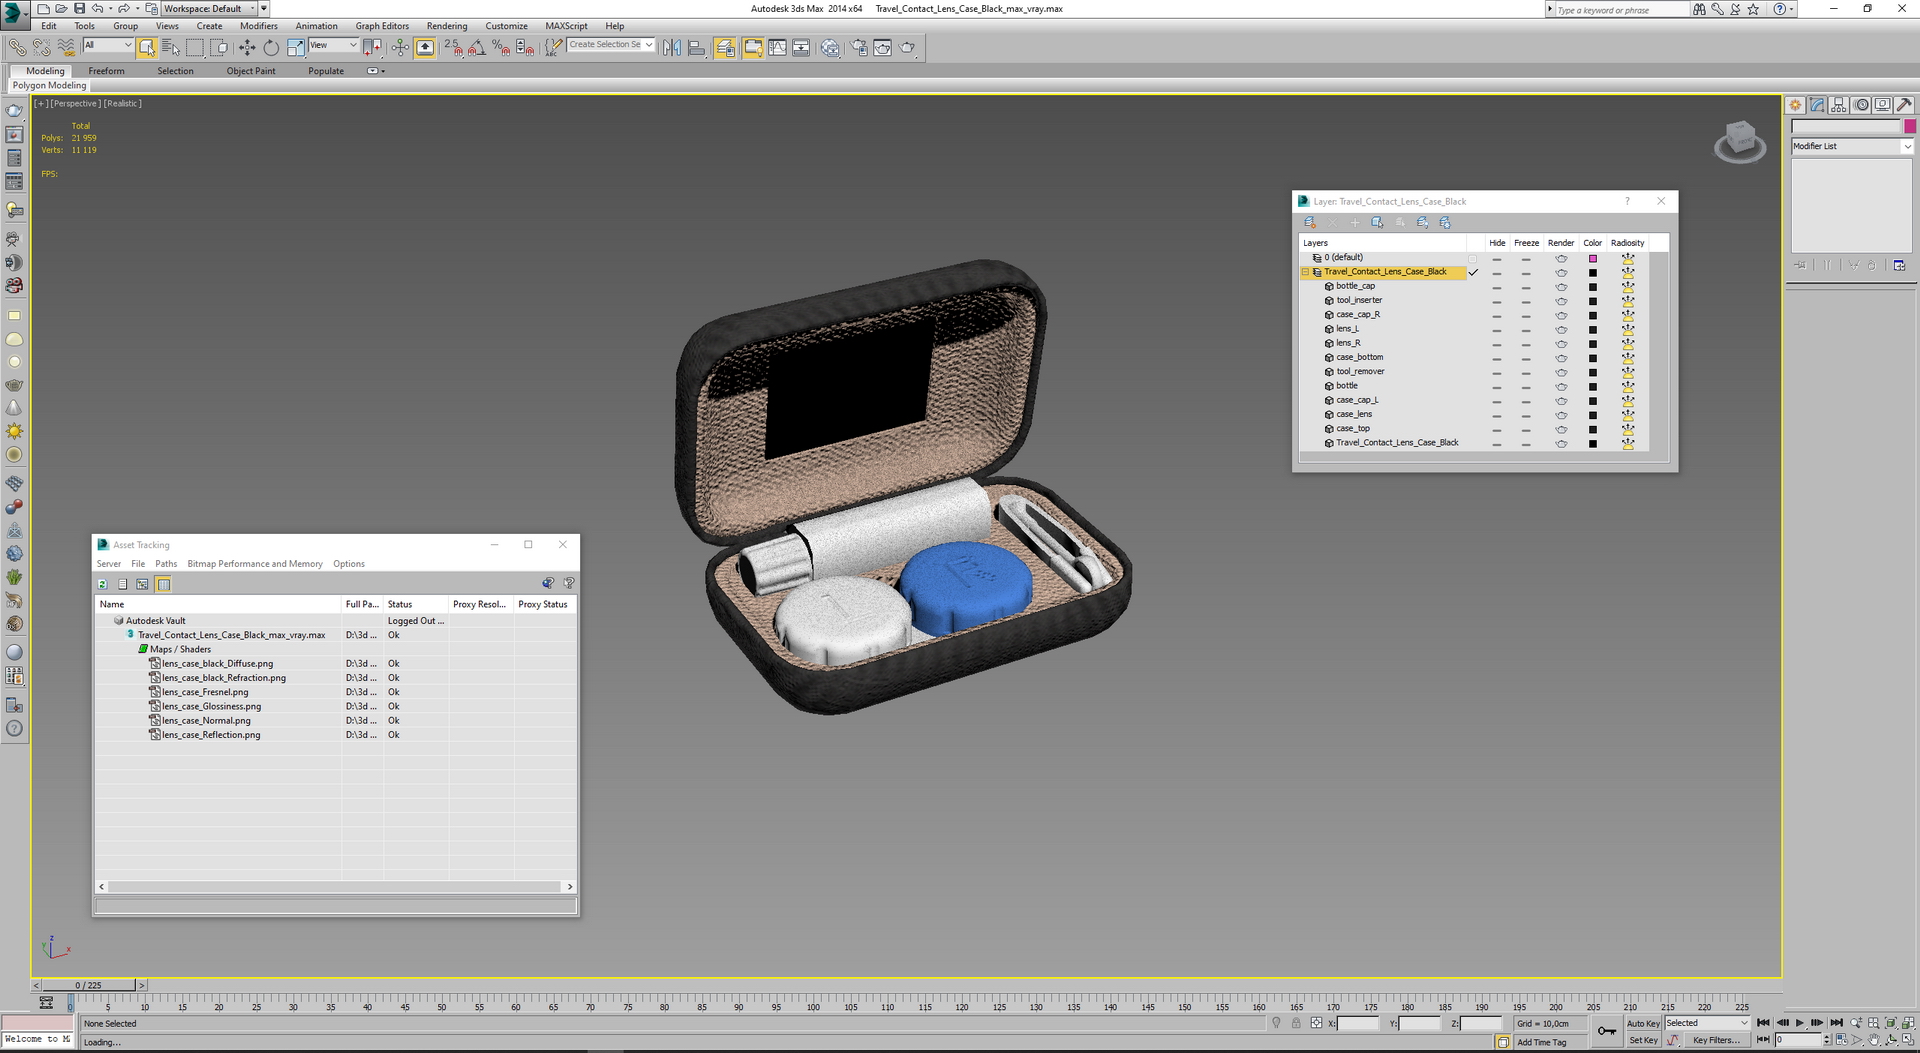Click black color swatch for case_lens

click(1593, 415)
